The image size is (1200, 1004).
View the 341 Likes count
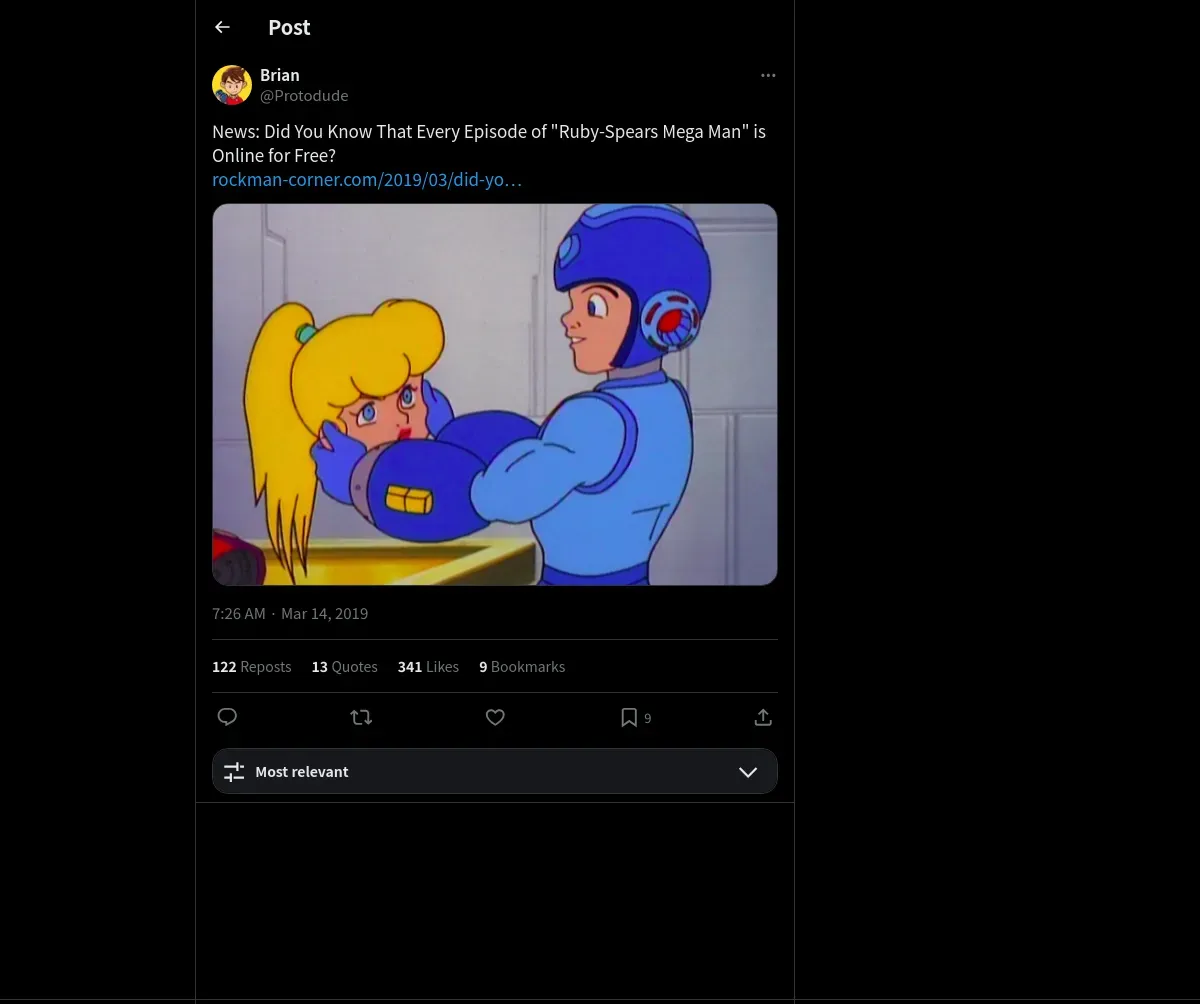[428, 667]
